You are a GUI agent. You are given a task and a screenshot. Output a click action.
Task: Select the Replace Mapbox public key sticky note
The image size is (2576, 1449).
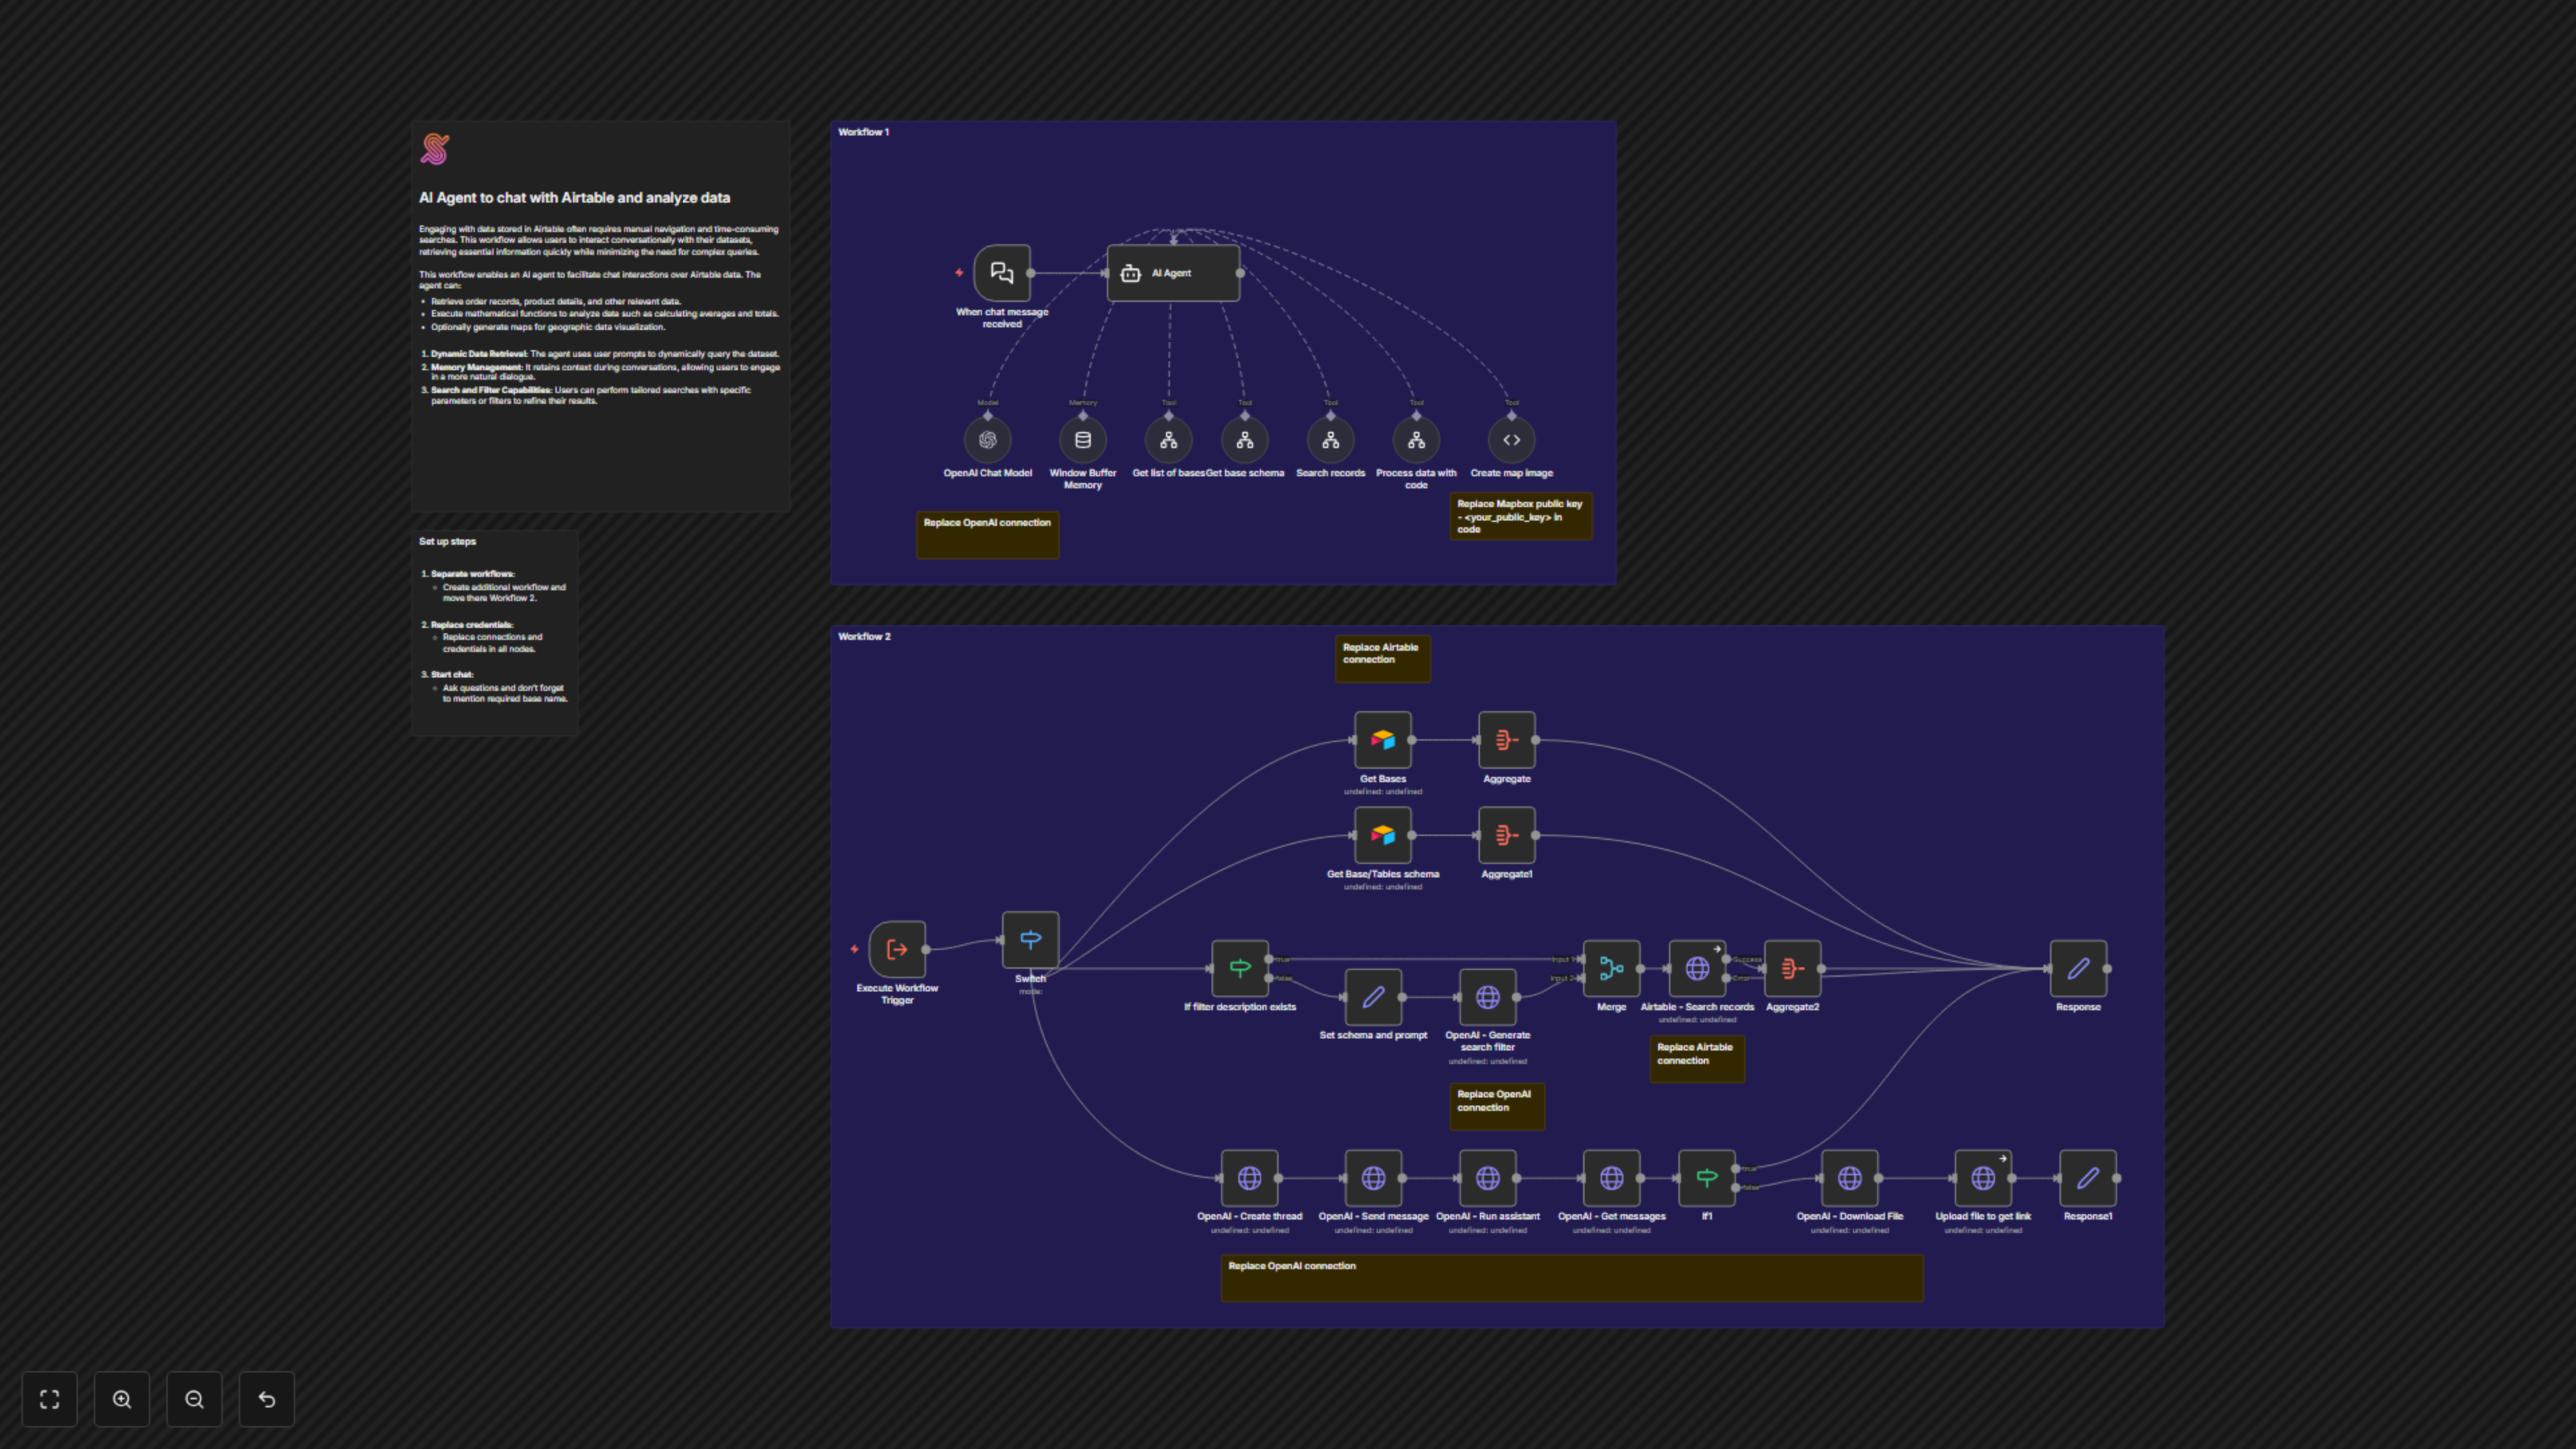click(1520, 516)
